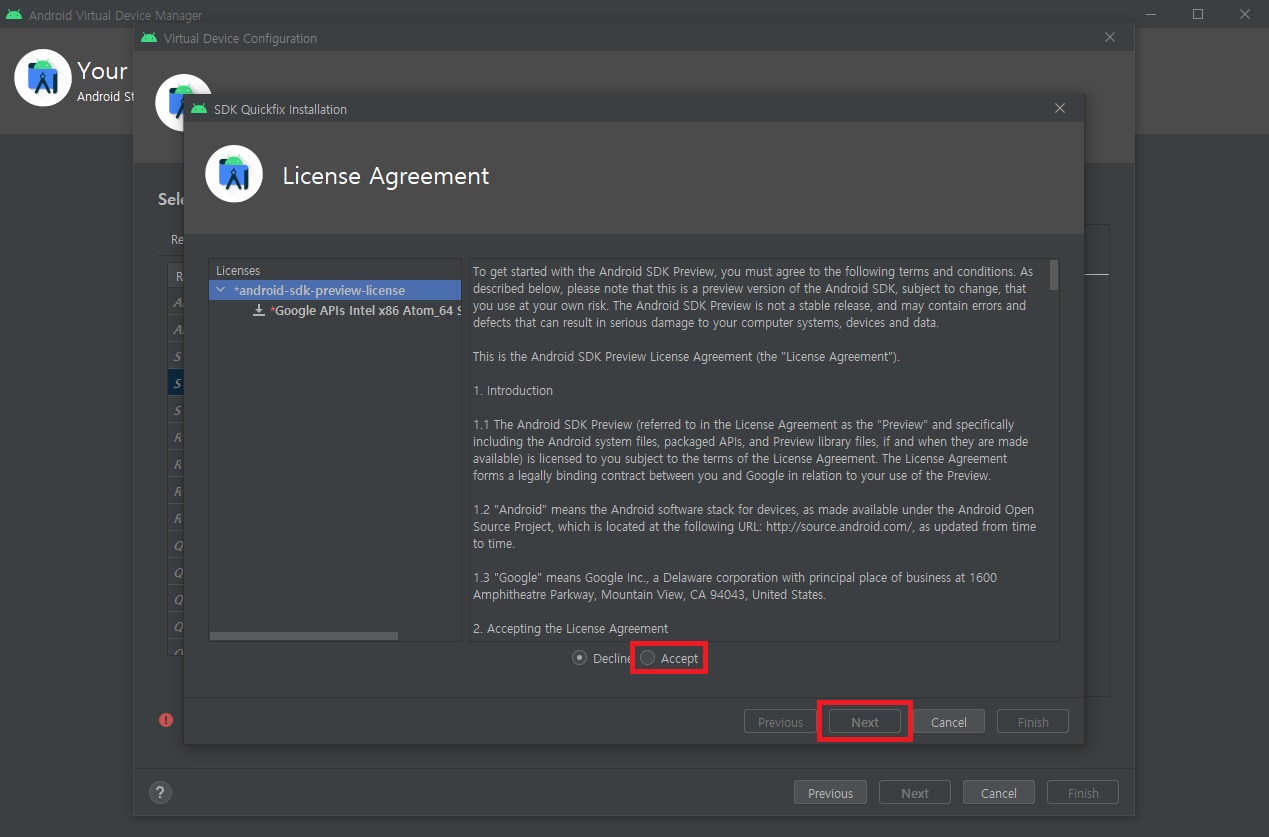Click the '1. Introduction' heading in license text

[513, 390]
